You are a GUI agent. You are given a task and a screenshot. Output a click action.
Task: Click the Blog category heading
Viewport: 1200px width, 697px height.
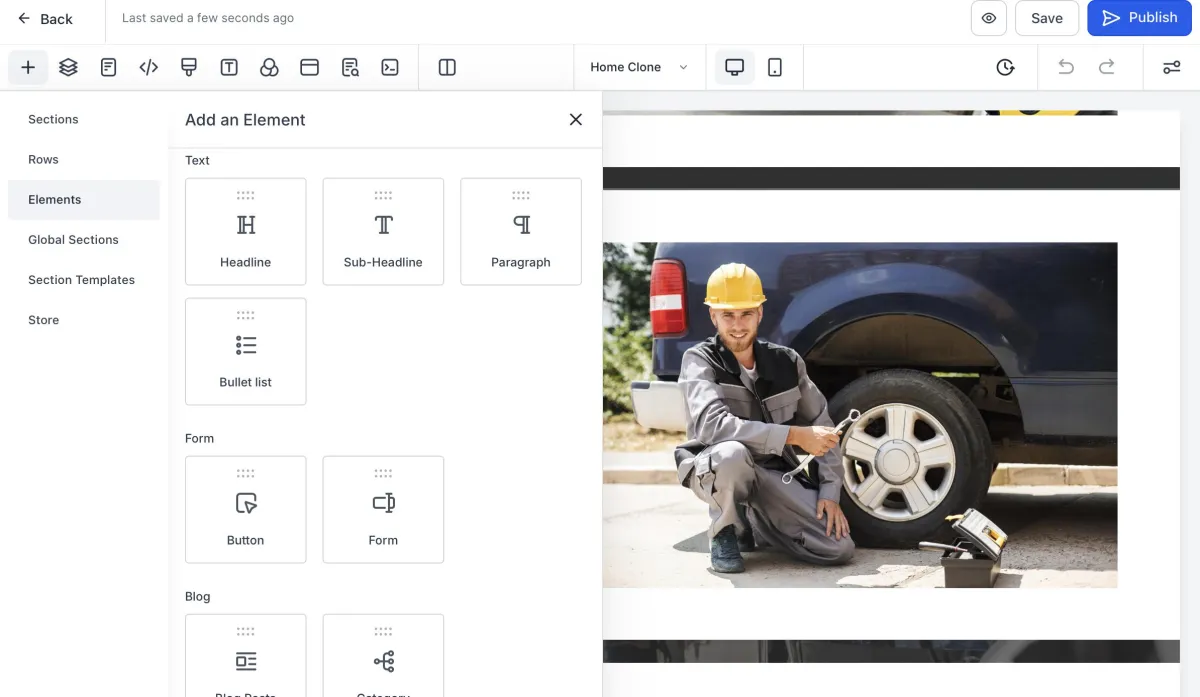click(197, 596)
